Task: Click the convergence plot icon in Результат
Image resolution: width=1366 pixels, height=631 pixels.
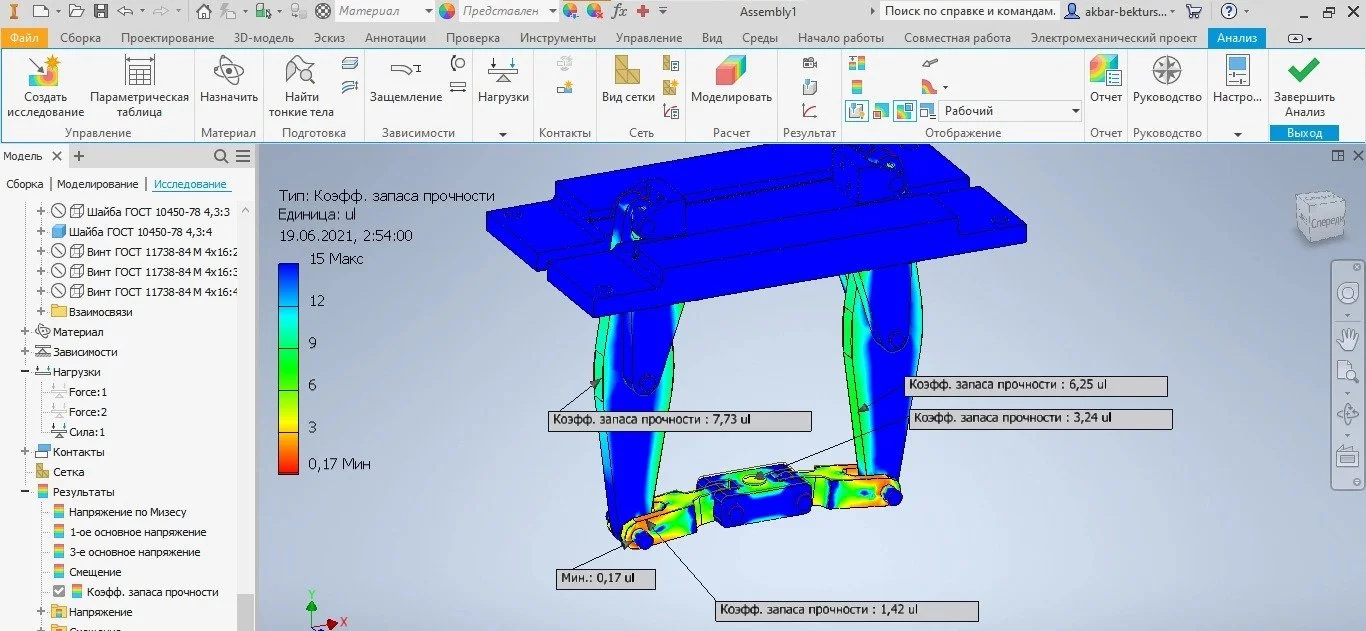Action: [x=810, y=111]
